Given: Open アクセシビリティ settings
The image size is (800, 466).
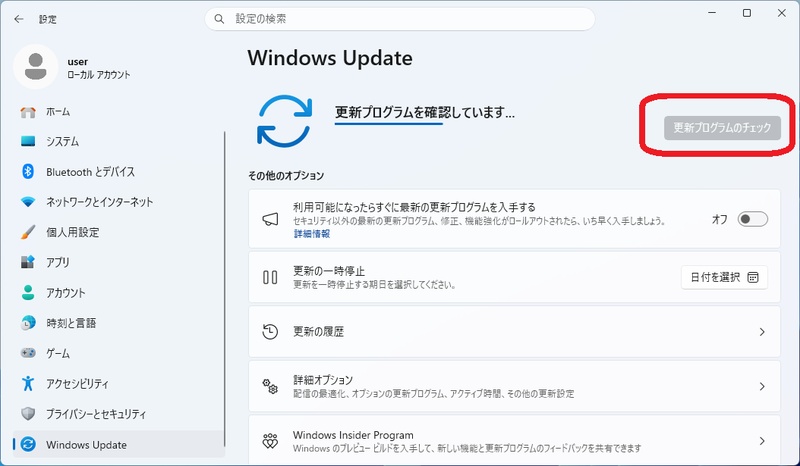Looking at the screenshot, I should click(118, 383).
